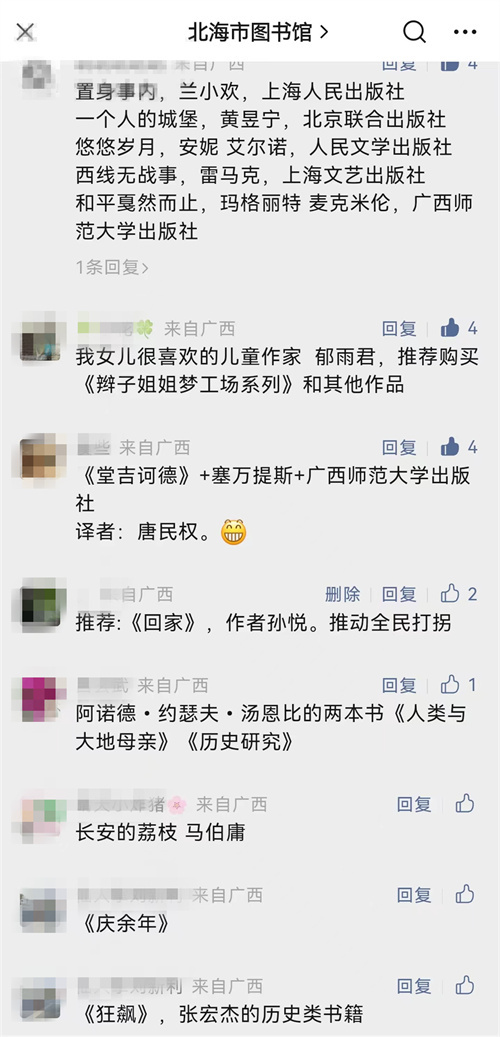Reply to the 长安的荔枝 comment
This screenshot has height=1037, width=500.
pos(414,804)
